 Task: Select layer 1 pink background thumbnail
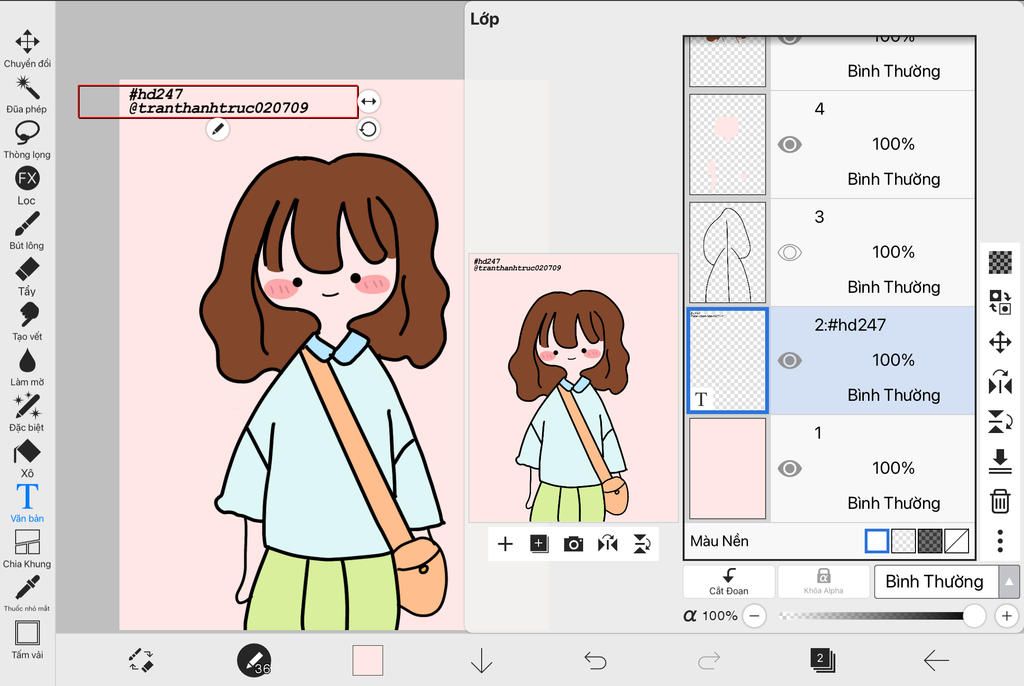[x=728, y=468]
